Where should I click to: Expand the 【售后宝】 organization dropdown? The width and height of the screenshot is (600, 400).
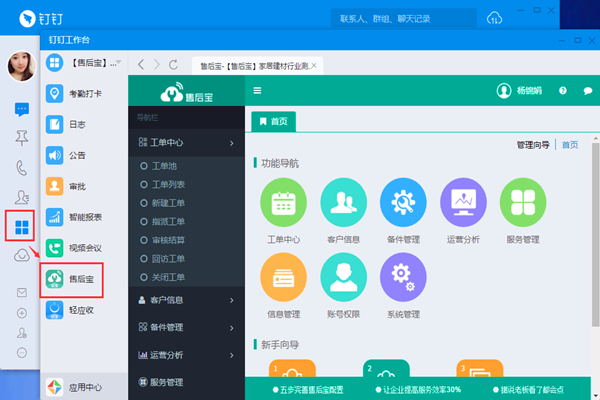[118, 62]
